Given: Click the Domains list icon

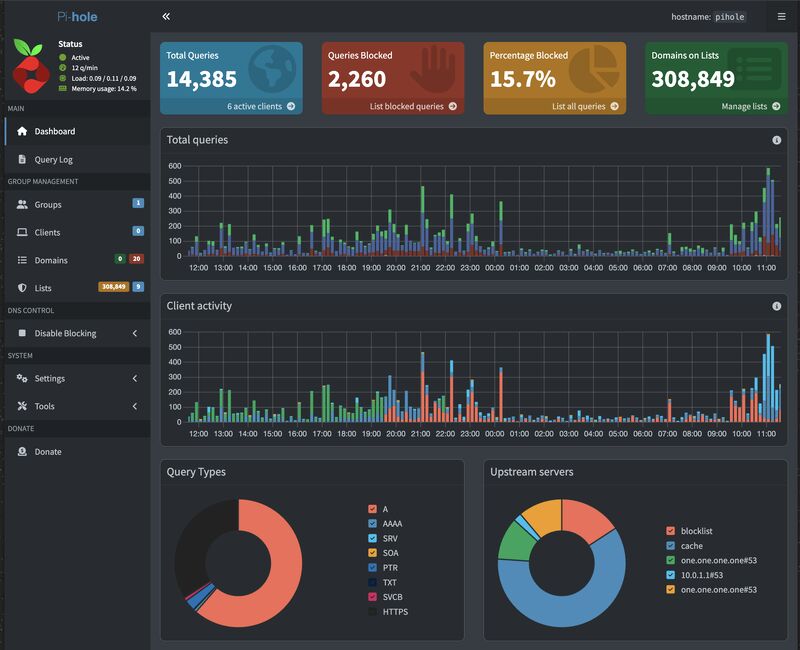Looking at the screenshot, I should 22,260.
